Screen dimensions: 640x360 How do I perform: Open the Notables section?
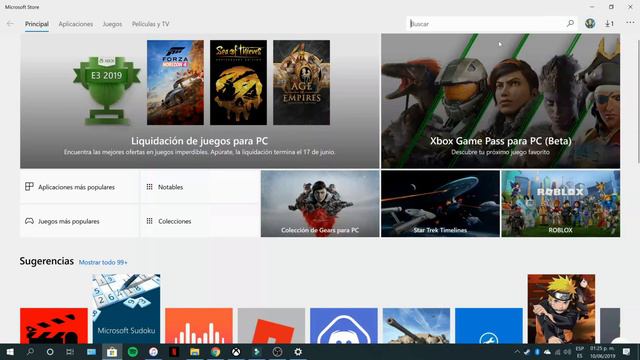click(200, 187)
